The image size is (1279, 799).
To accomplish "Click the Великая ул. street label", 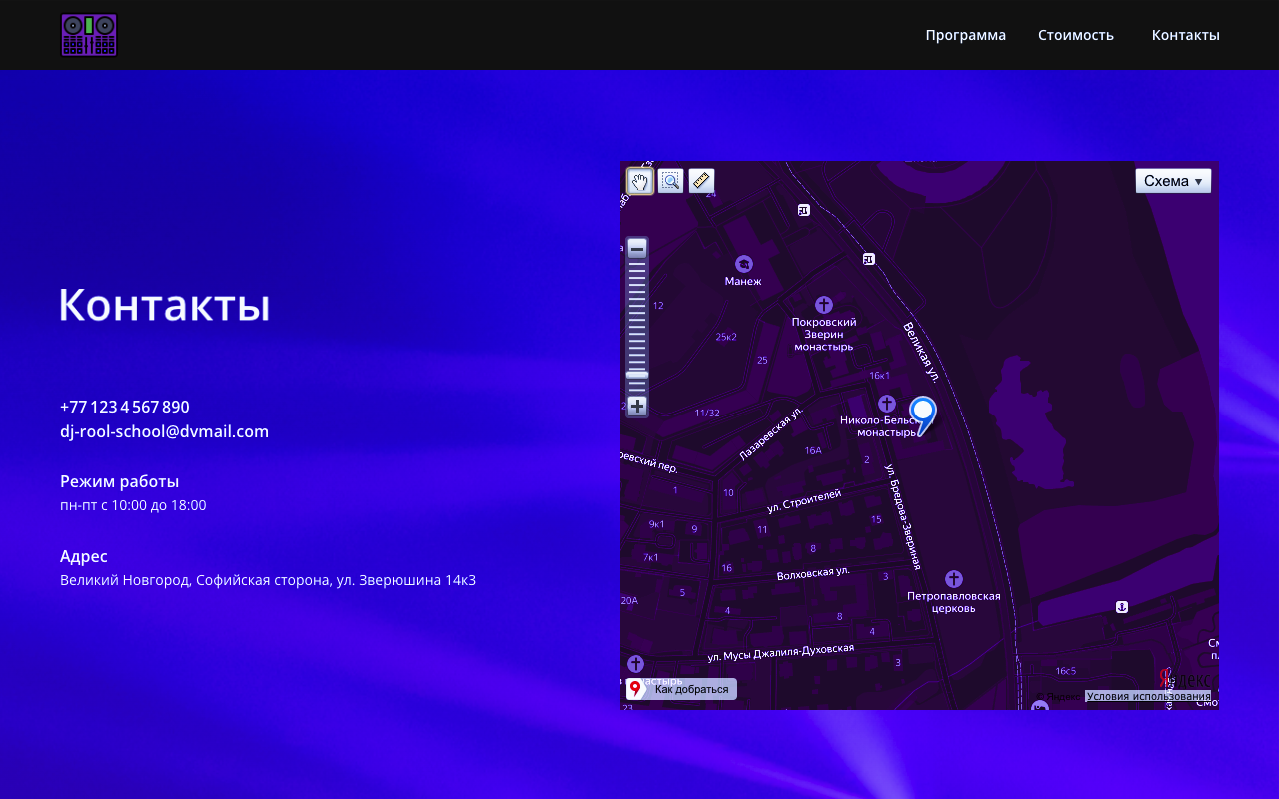I will click(x=921, y=351).
